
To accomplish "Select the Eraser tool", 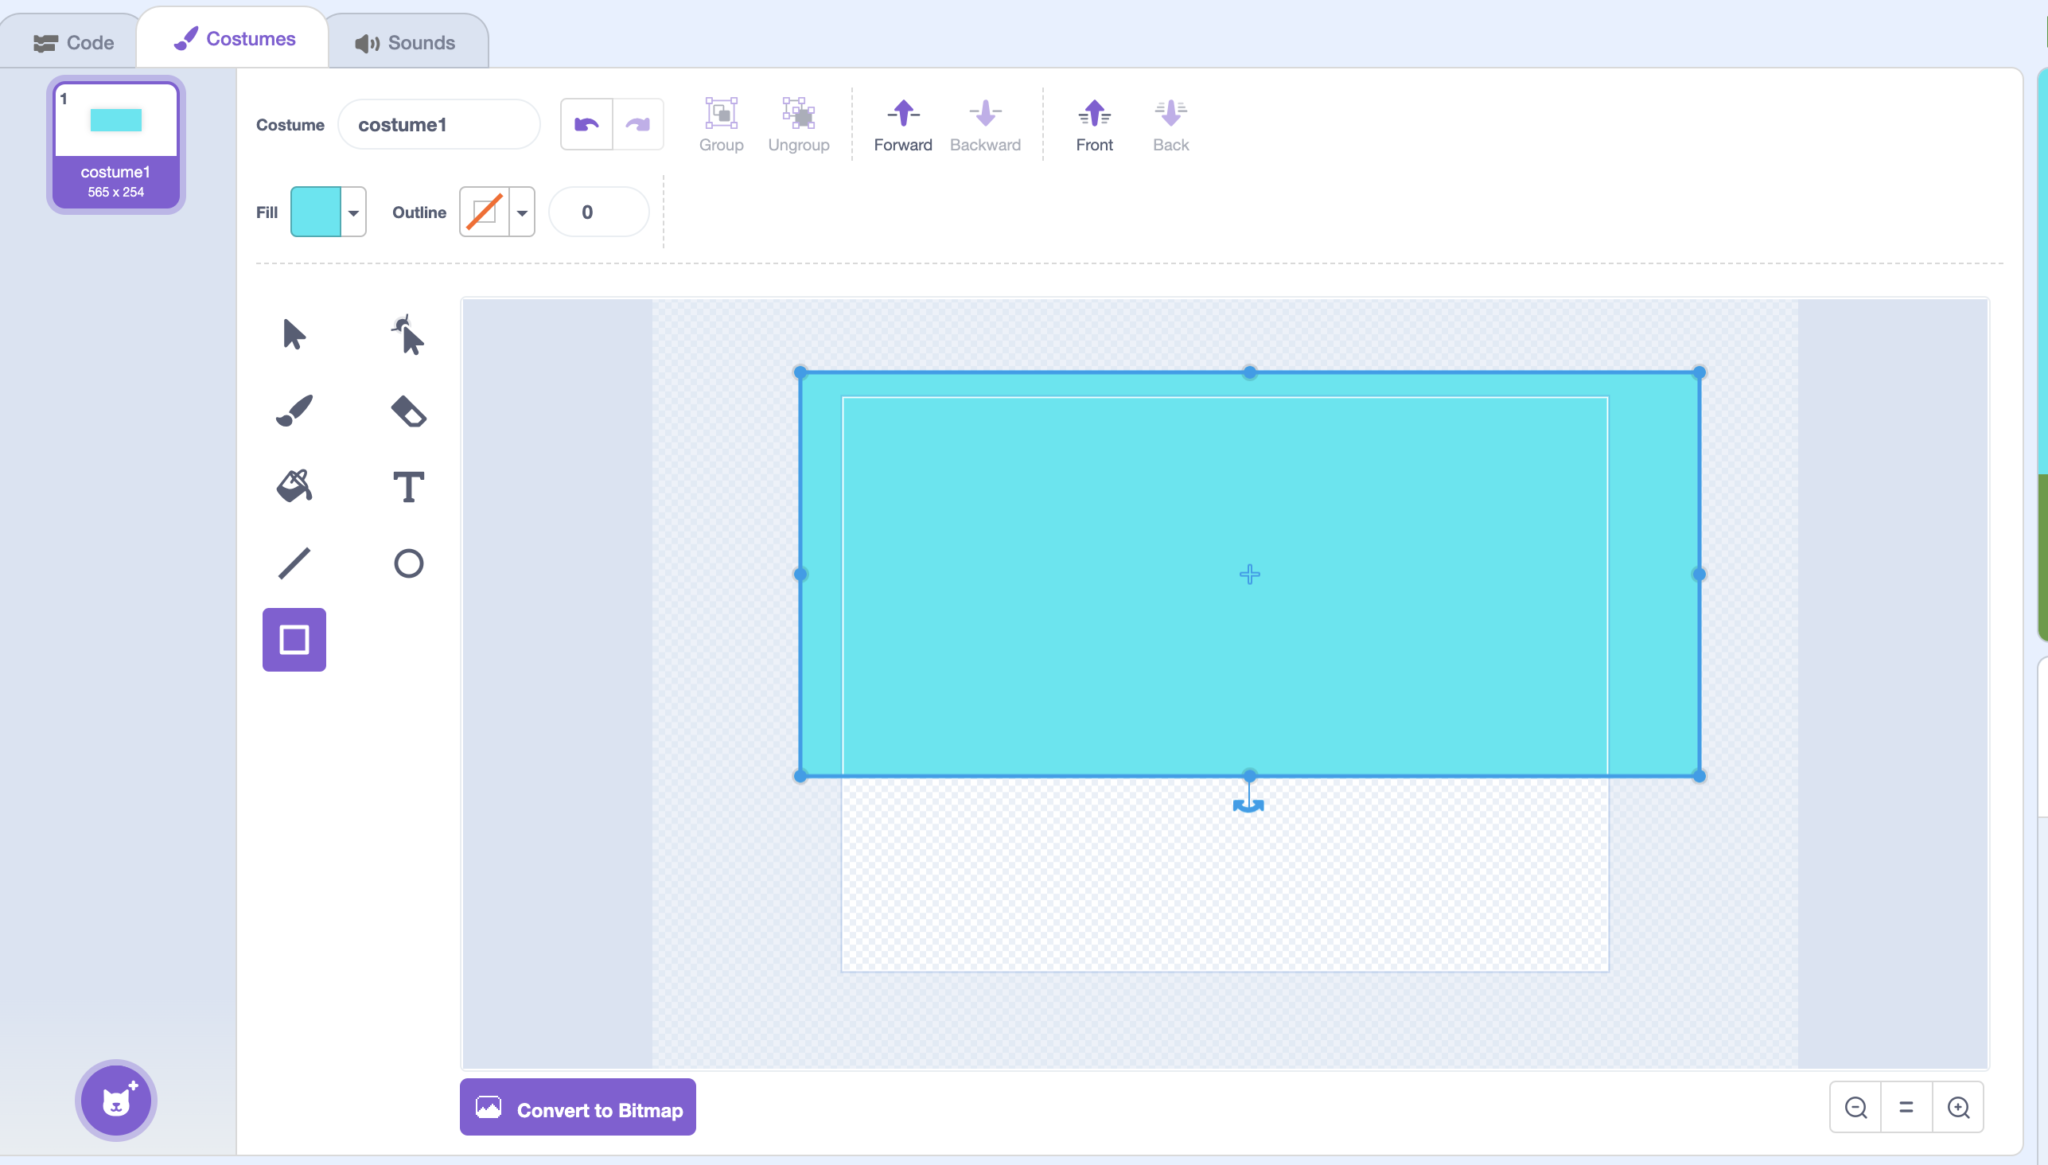I will (x=408, y=410).
